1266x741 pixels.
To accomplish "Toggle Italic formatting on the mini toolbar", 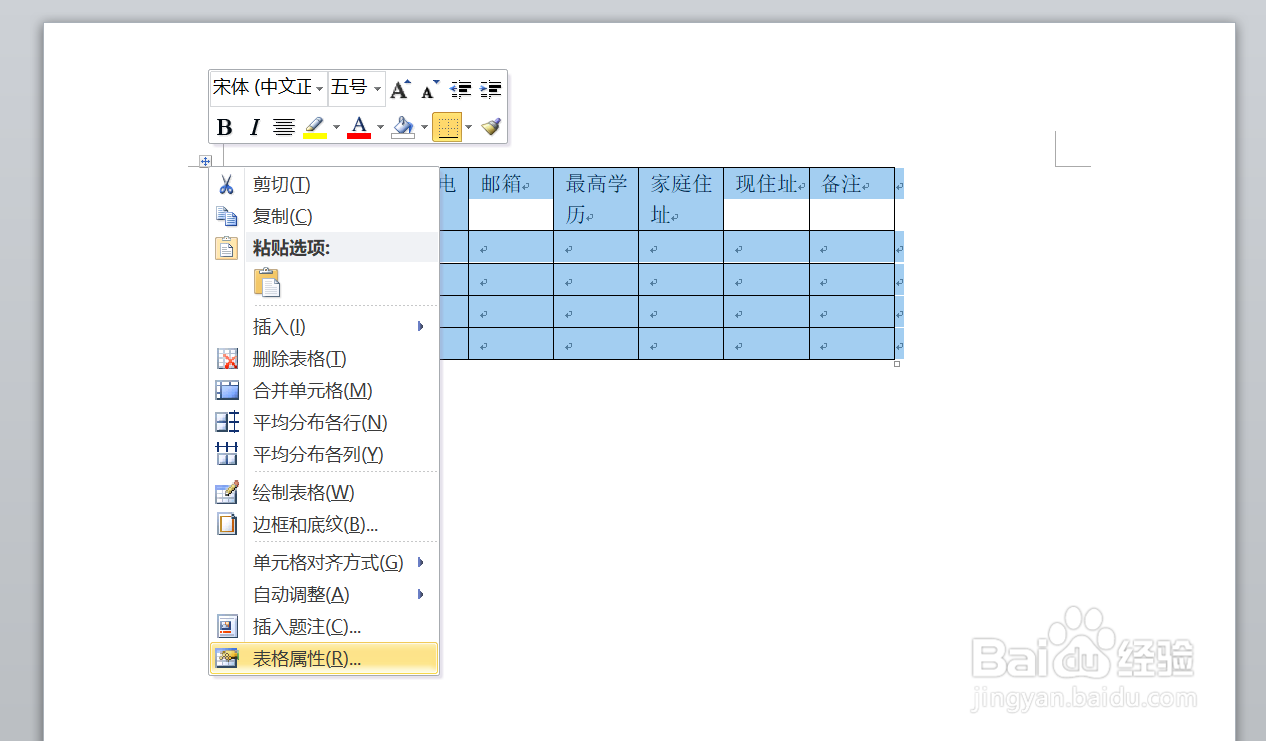I will (254, 126).
